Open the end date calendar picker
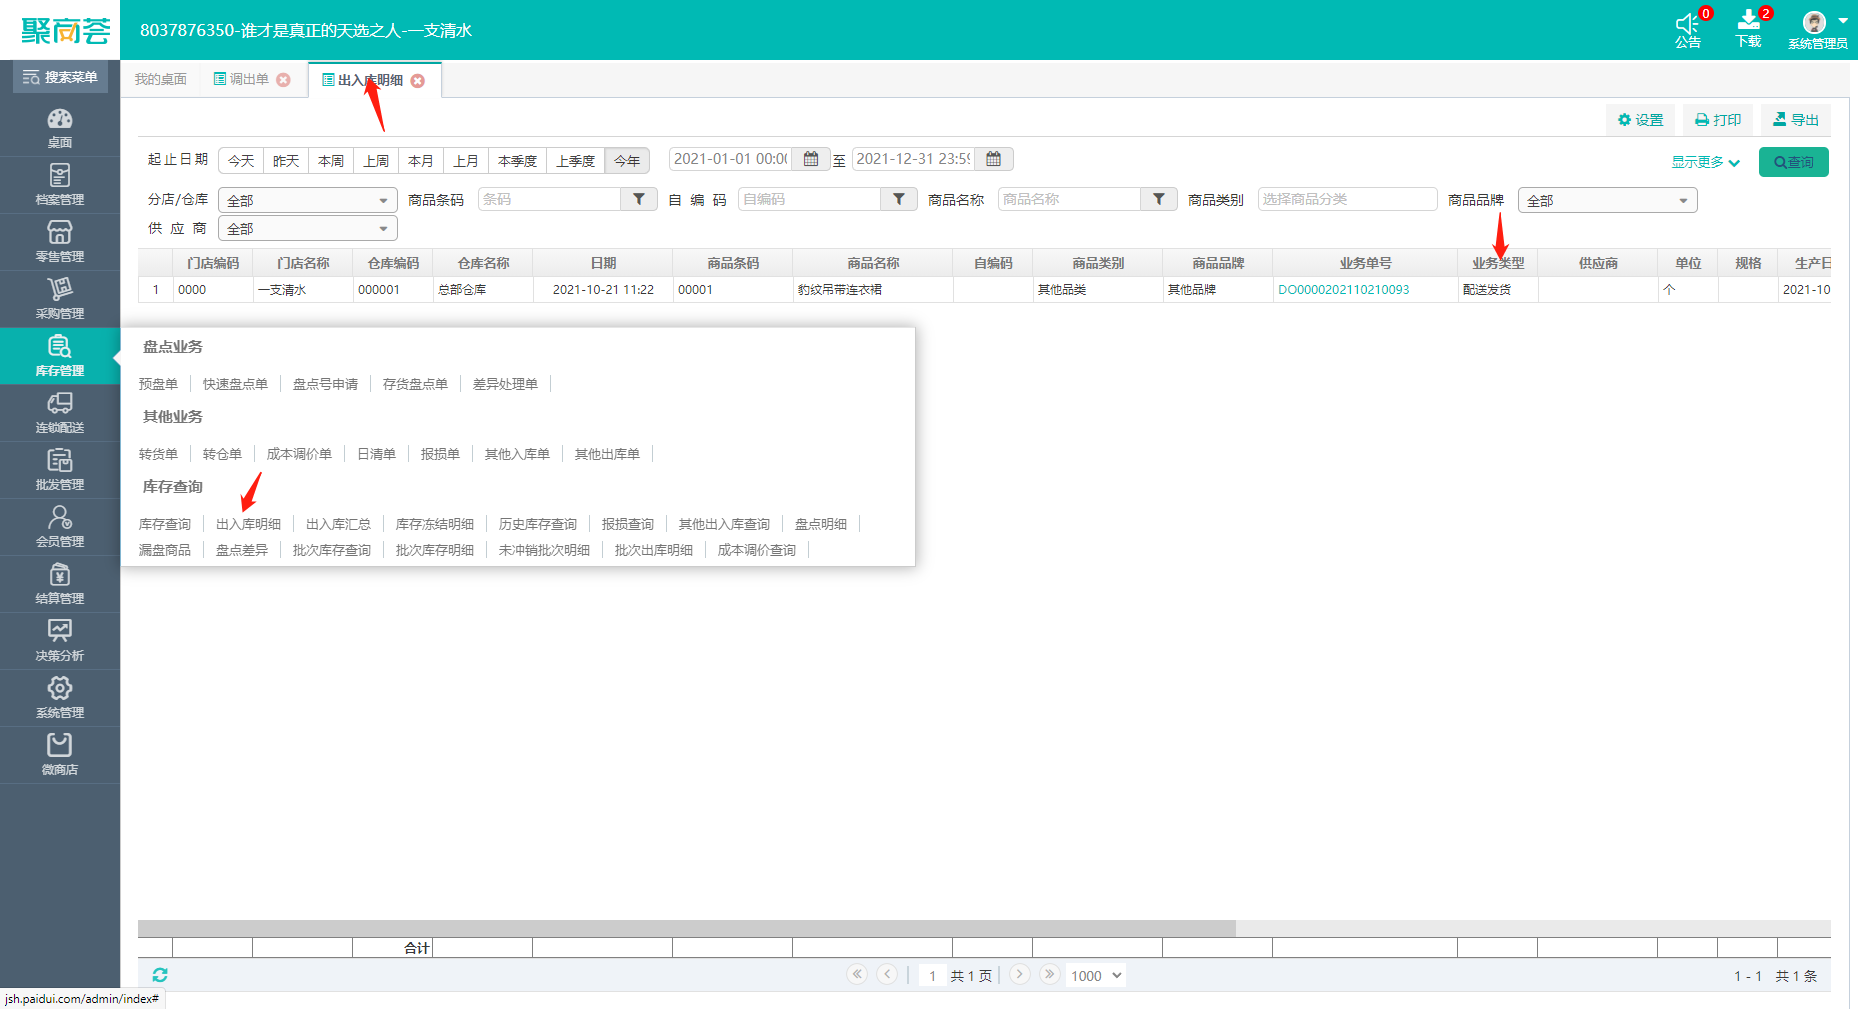Viewport: 1858px width, 1009px height. pos(993,159)
